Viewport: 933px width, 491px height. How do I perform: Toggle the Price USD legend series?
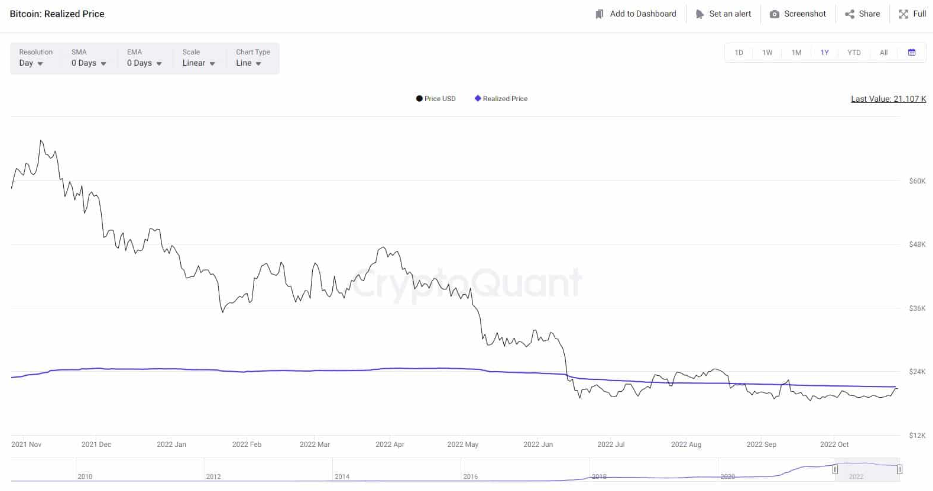pyautogui.click(x=436, y=99)
